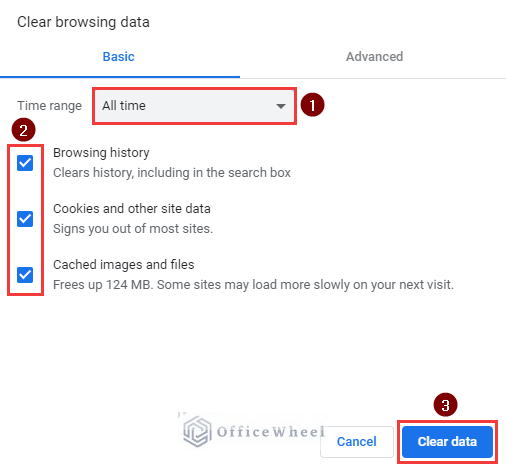Click the 'Browsing history' label text

tap(101, 153)
